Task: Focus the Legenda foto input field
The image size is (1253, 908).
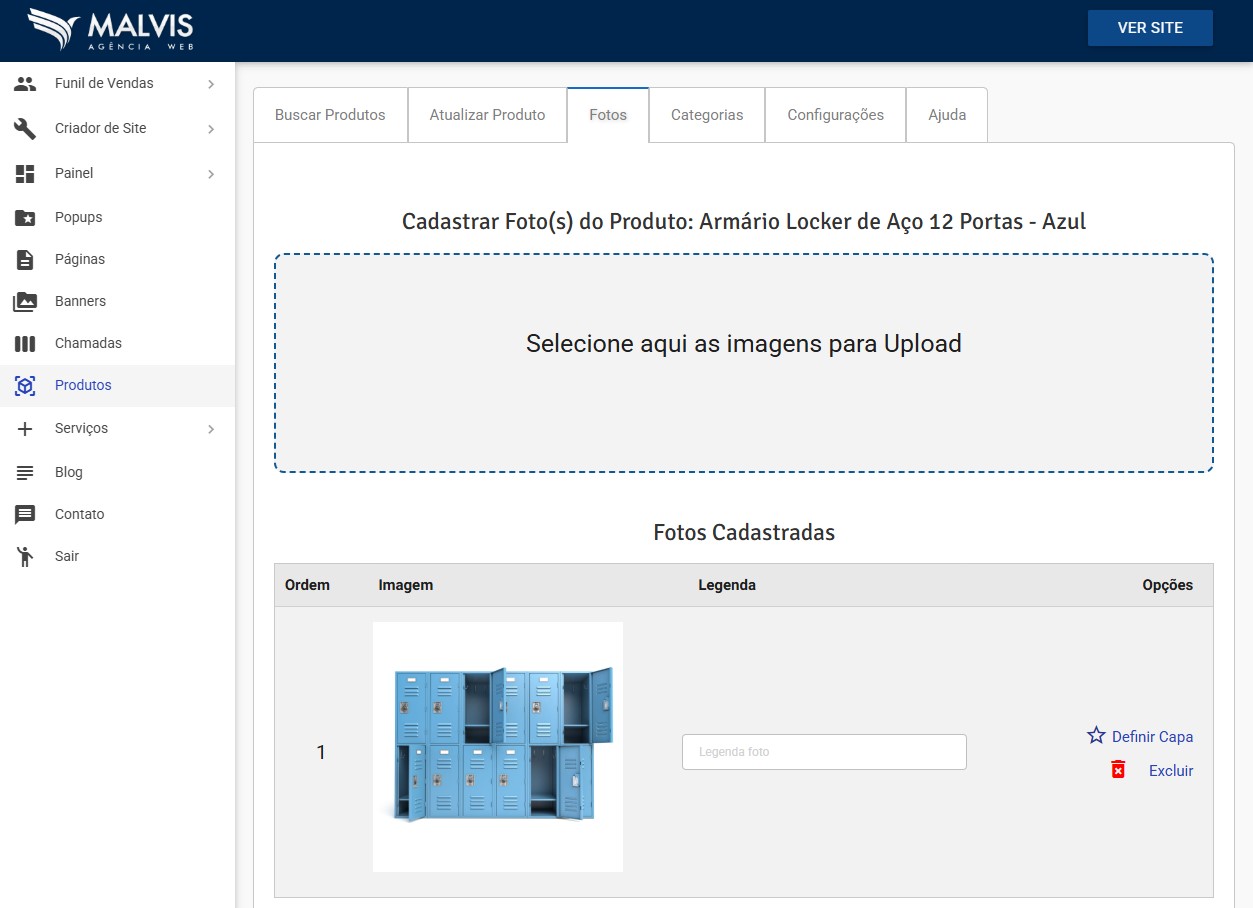Action: pos(824,752)
